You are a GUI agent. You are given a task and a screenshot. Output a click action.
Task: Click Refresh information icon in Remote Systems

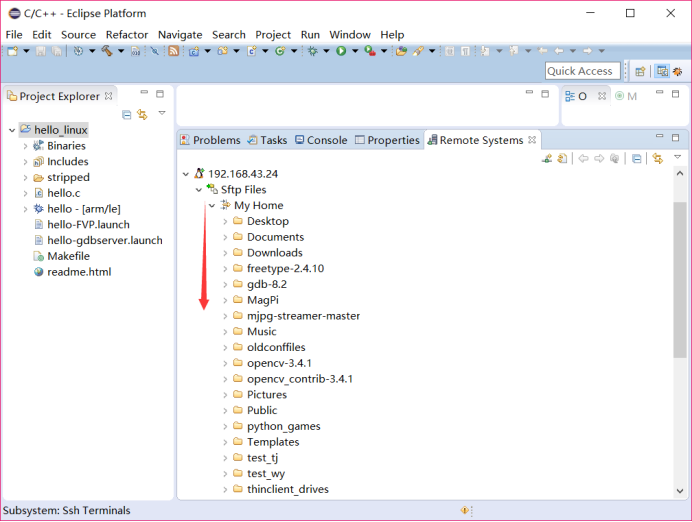562,158
